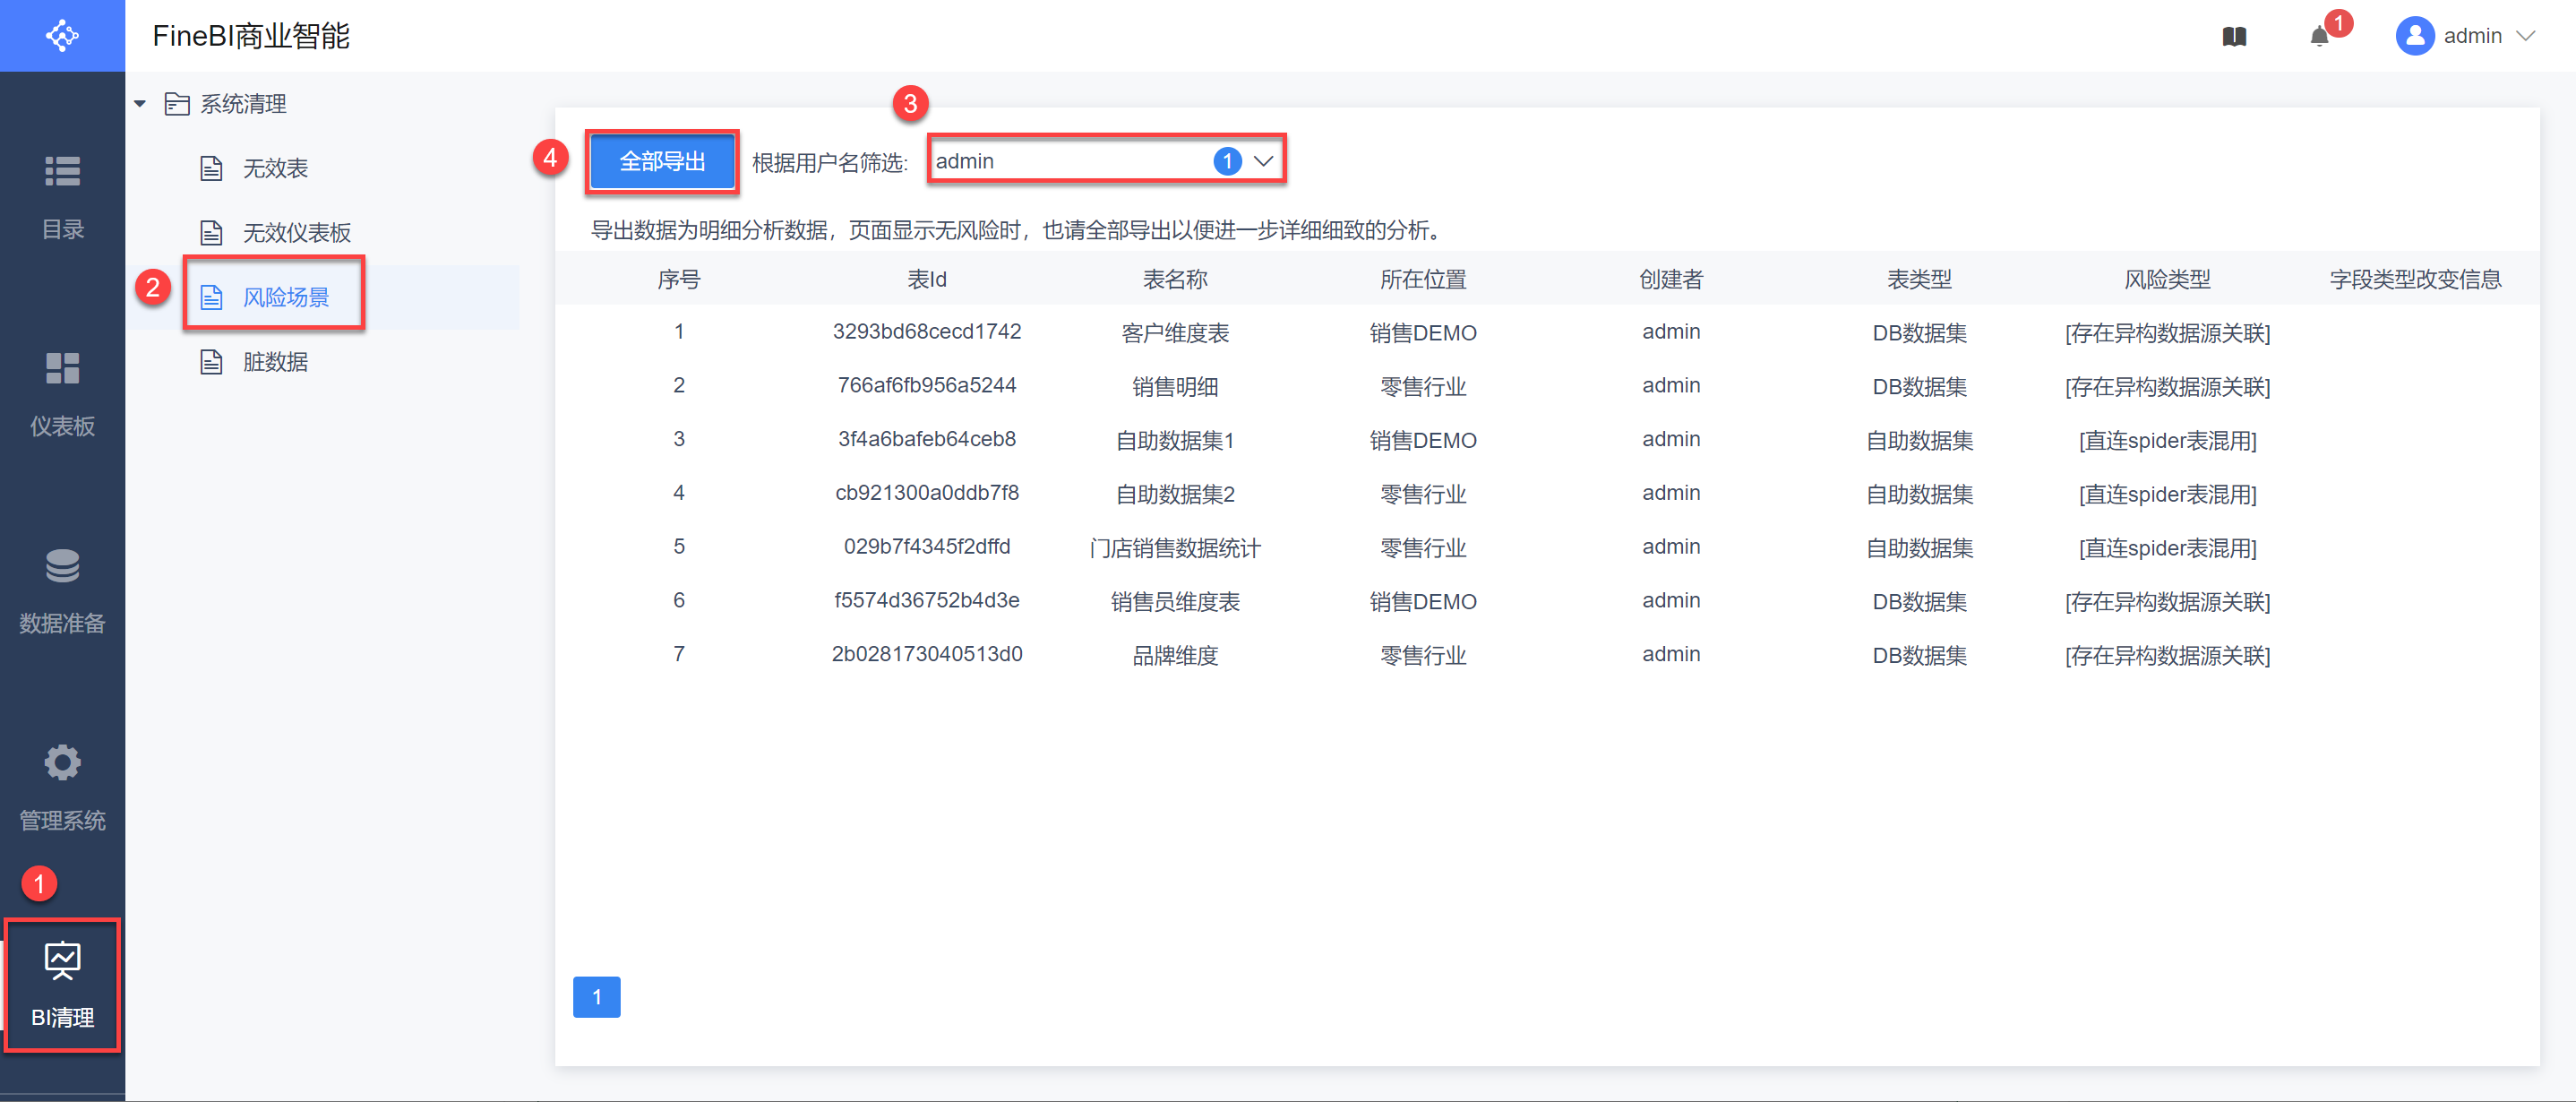Click the admin user avatar icon

point(2414,37)
